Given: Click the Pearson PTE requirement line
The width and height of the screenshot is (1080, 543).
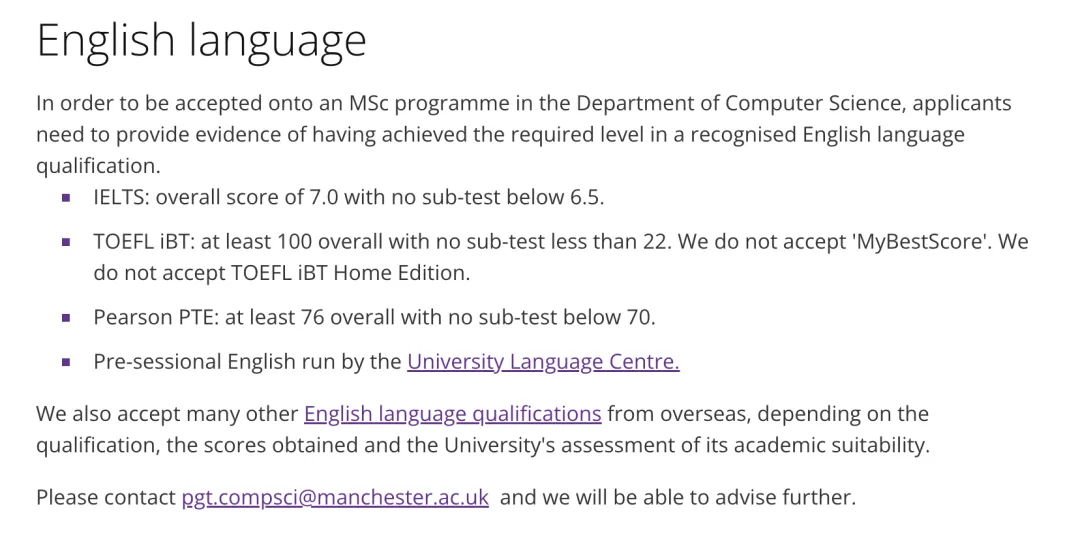Looking at the screenshot, I should pos(374,318).
